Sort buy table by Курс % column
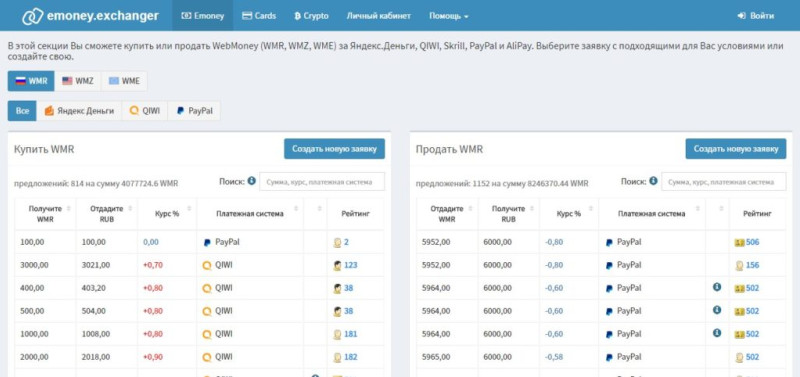This screenshot has height=377, width=800. (x=167, y=214)
